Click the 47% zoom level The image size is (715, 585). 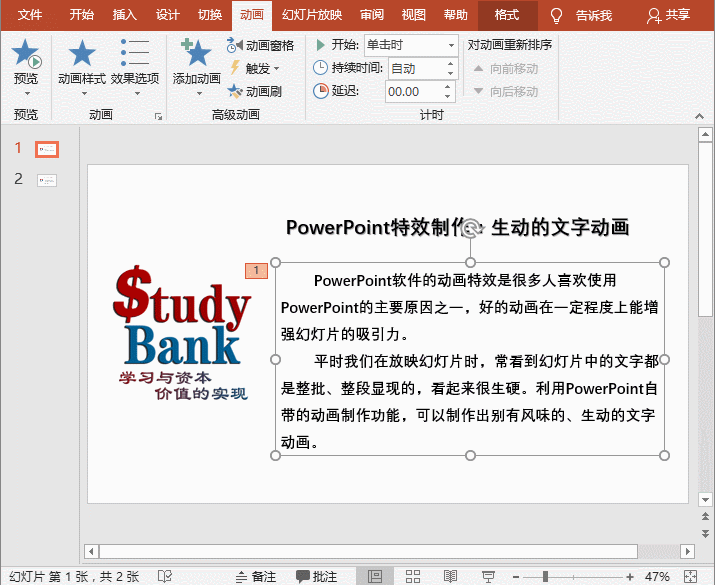(657, 577)
